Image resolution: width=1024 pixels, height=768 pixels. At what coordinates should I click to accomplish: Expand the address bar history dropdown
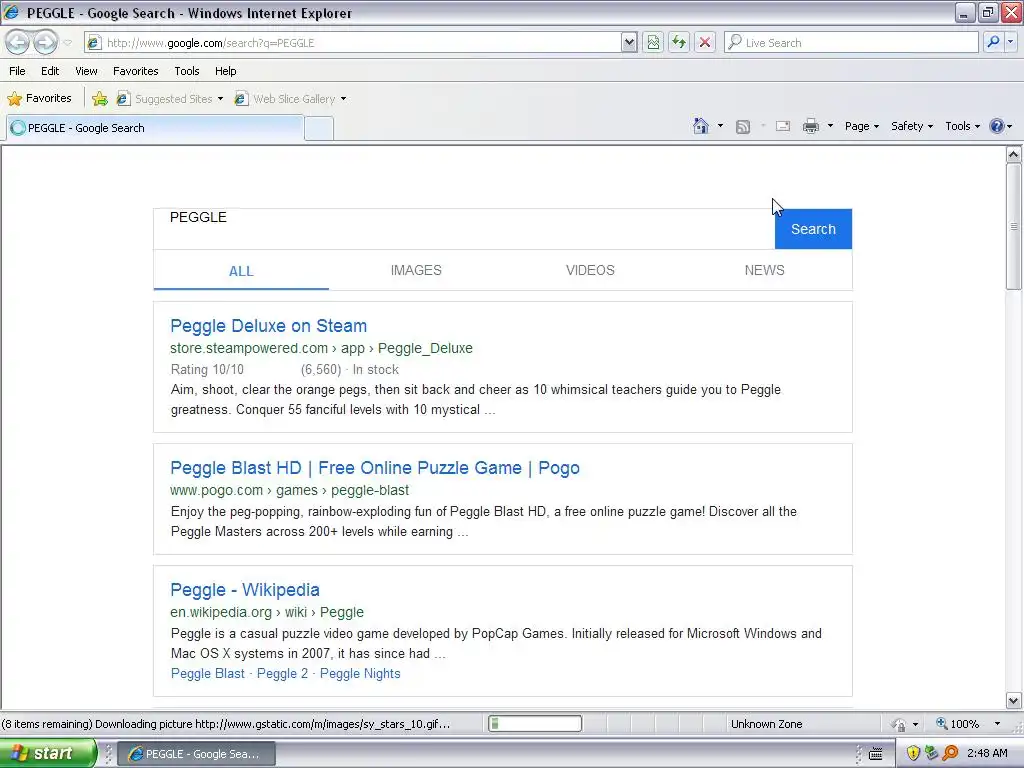[629, 42]
